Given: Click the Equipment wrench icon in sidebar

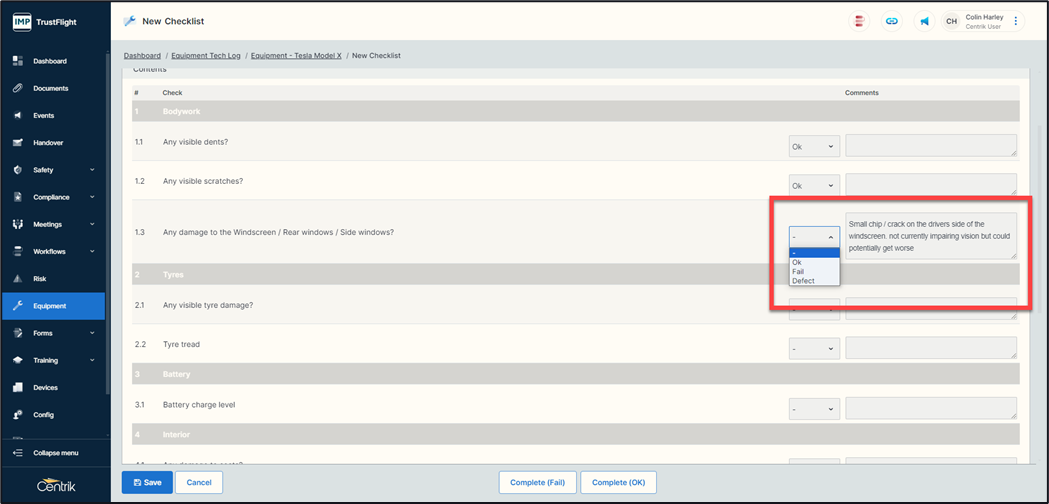Looking at the screenshot, I should 18,306.
